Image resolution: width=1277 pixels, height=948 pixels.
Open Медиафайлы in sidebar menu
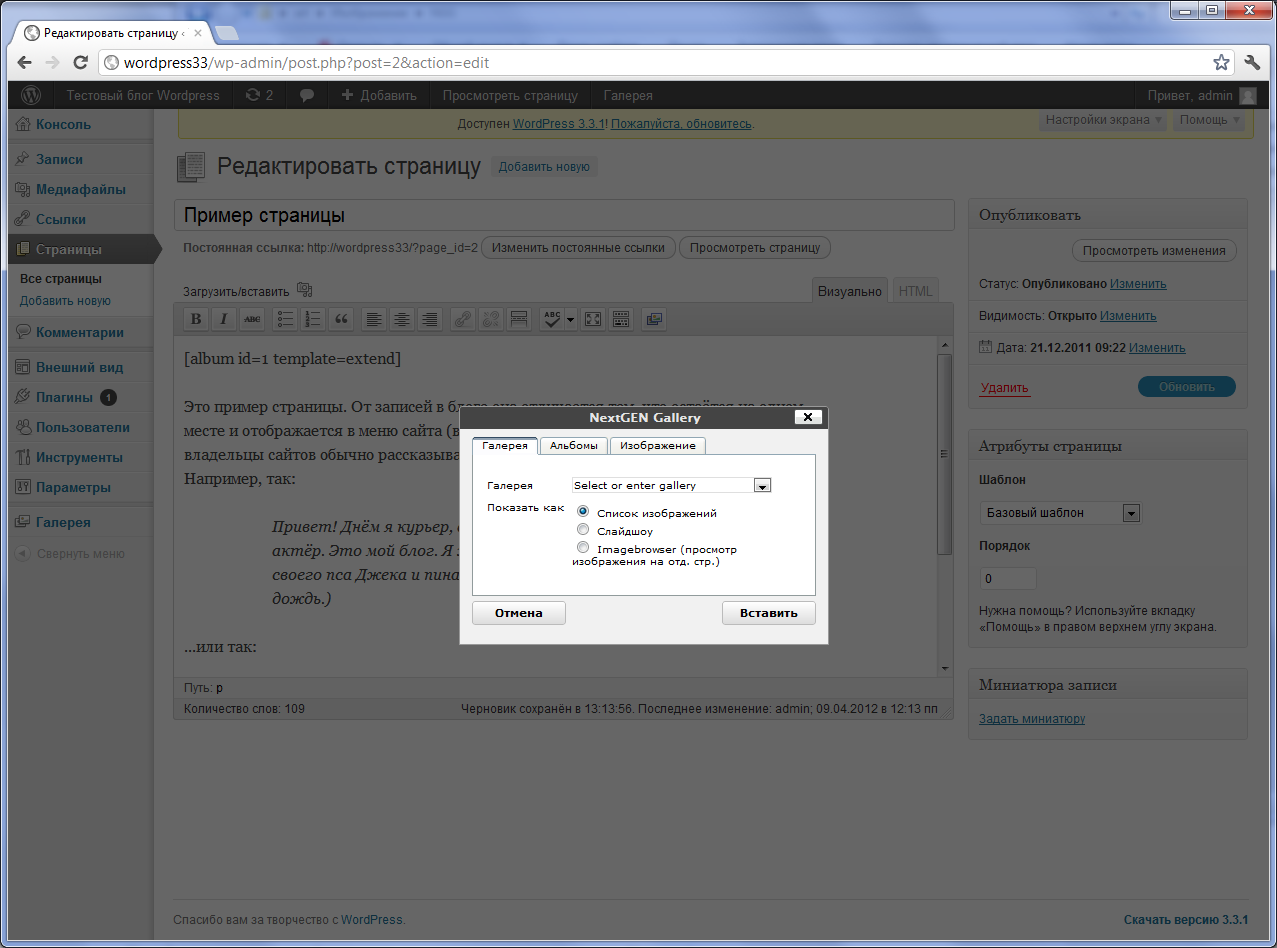coord(80,189)
